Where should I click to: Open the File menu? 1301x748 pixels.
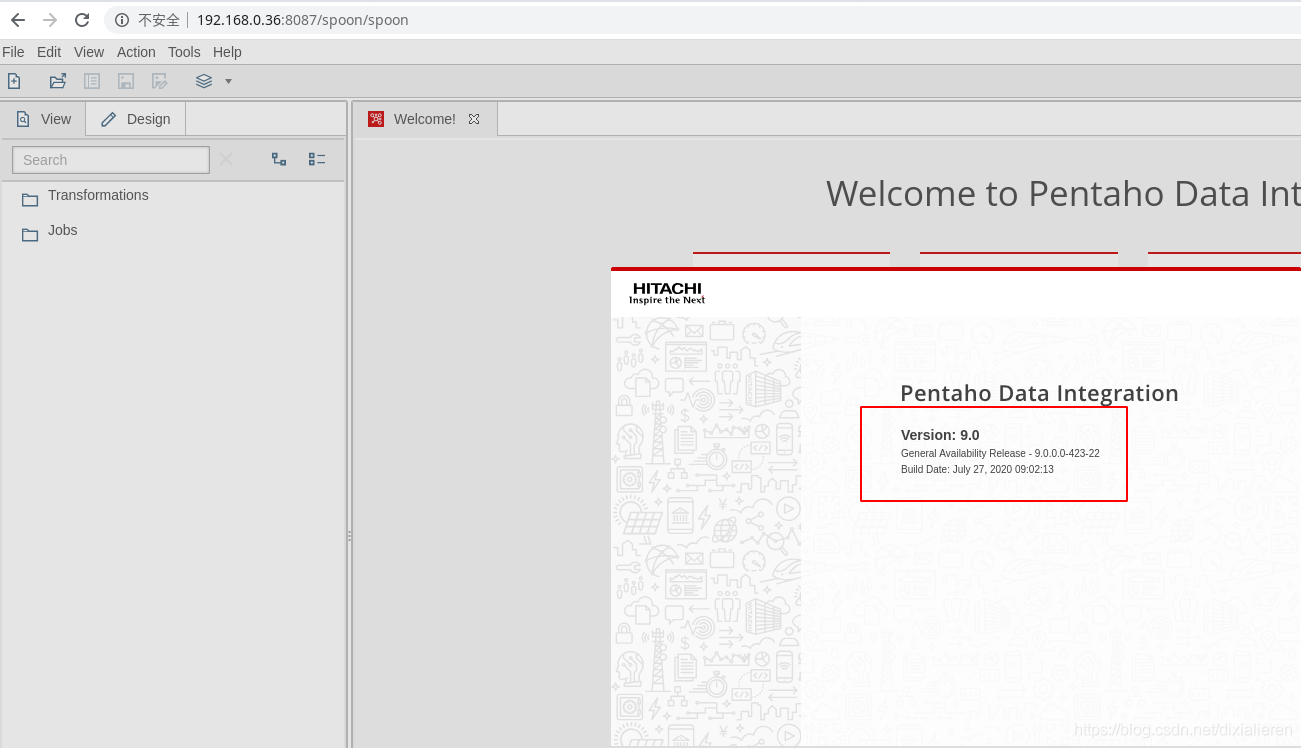pyautogui.click(x=13, y=52)
